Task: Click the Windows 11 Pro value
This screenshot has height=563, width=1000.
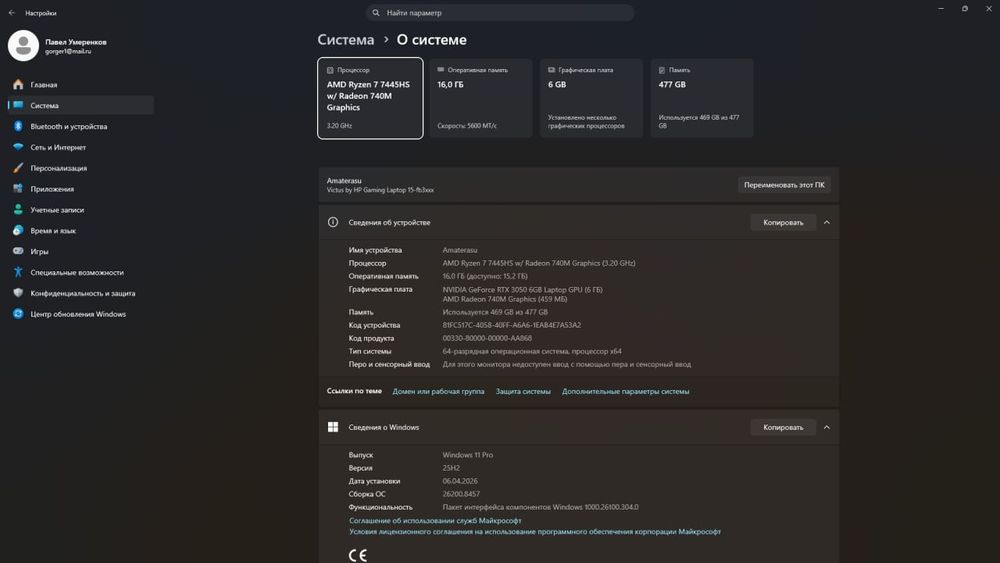Action: 467,455
